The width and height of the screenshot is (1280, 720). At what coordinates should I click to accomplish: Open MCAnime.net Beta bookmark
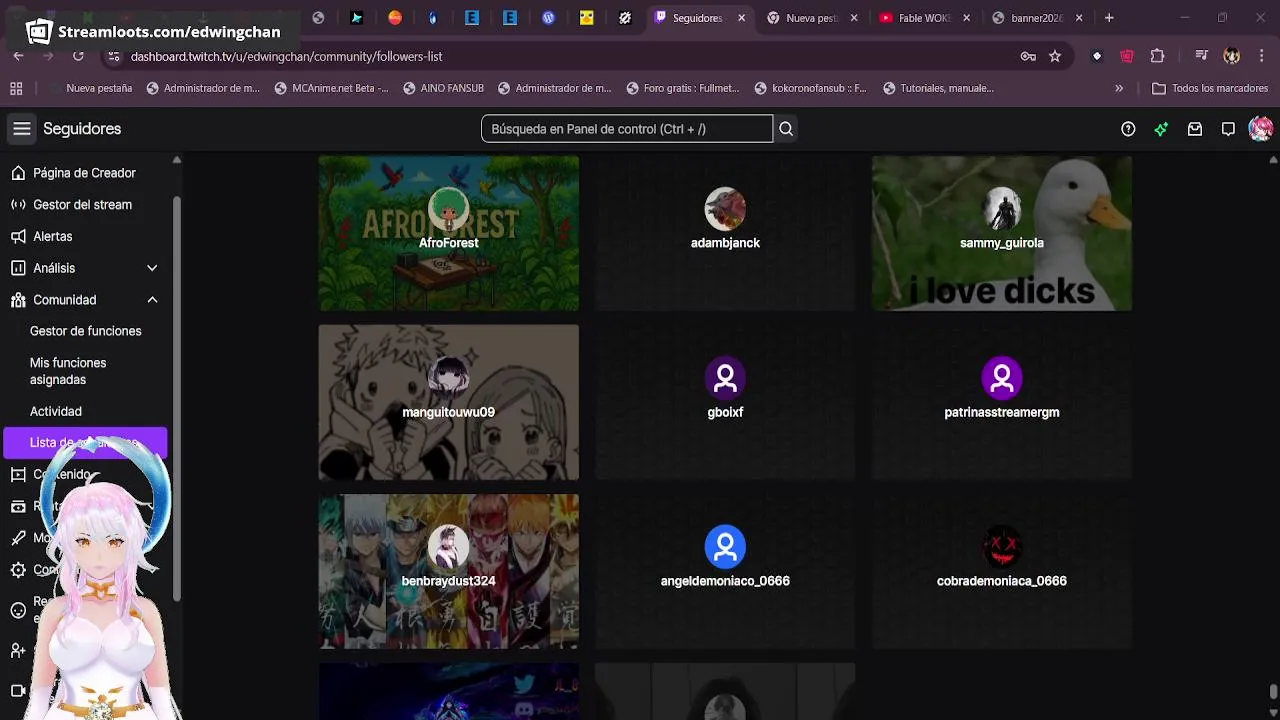[x=331, y=88]
